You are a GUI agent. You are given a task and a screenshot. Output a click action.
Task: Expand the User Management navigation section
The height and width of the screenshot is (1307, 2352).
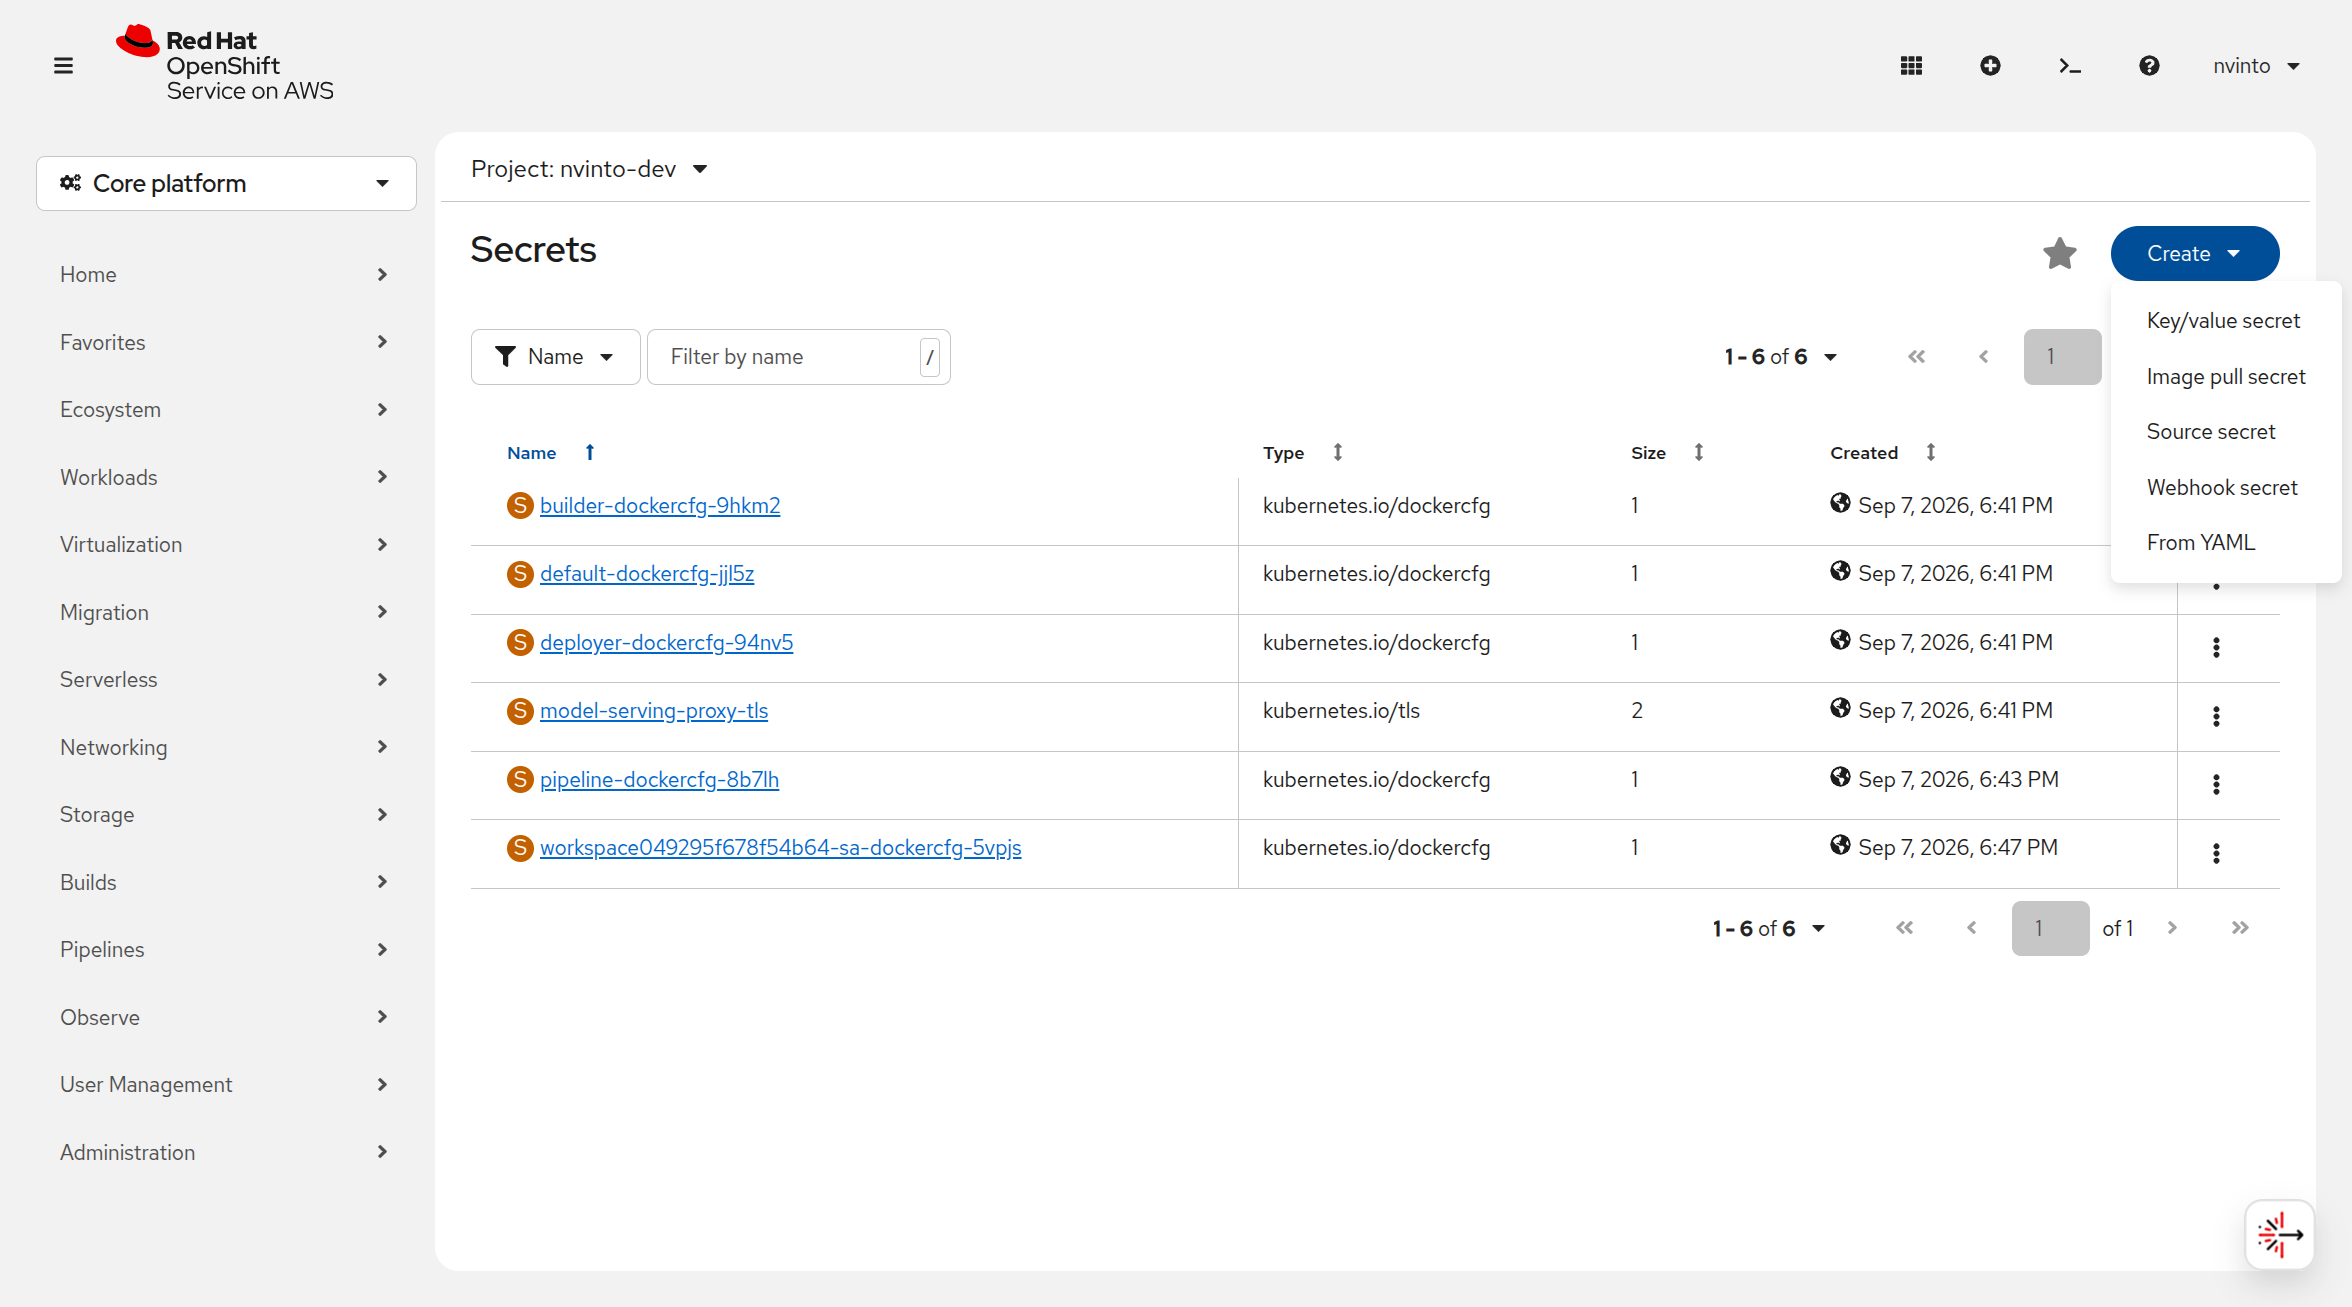coord(226,1085)
